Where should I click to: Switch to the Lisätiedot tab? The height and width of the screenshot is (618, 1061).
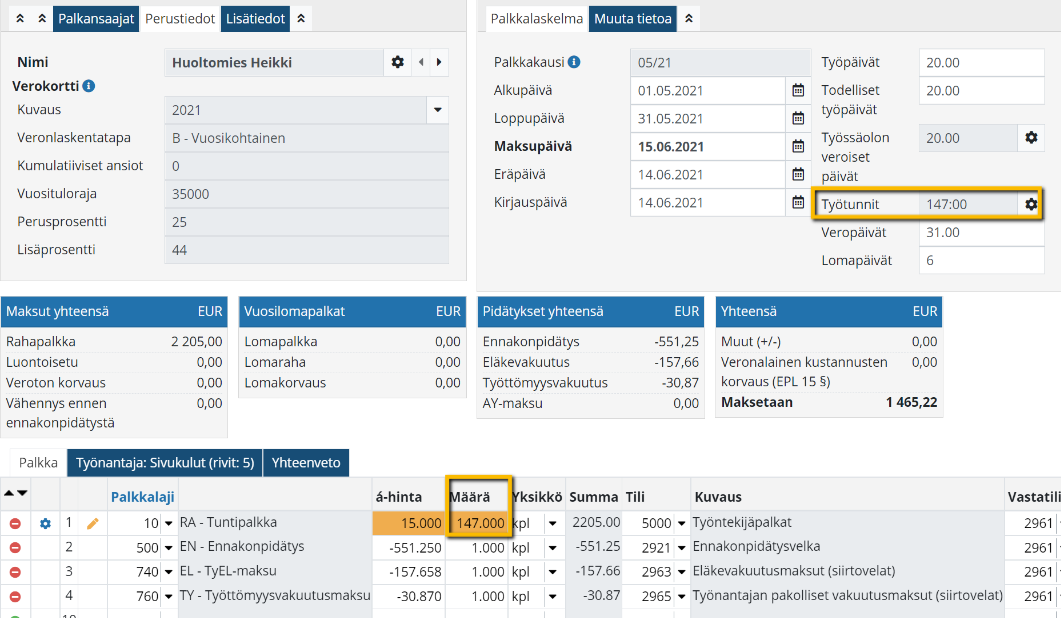click(x=257, y=18)
